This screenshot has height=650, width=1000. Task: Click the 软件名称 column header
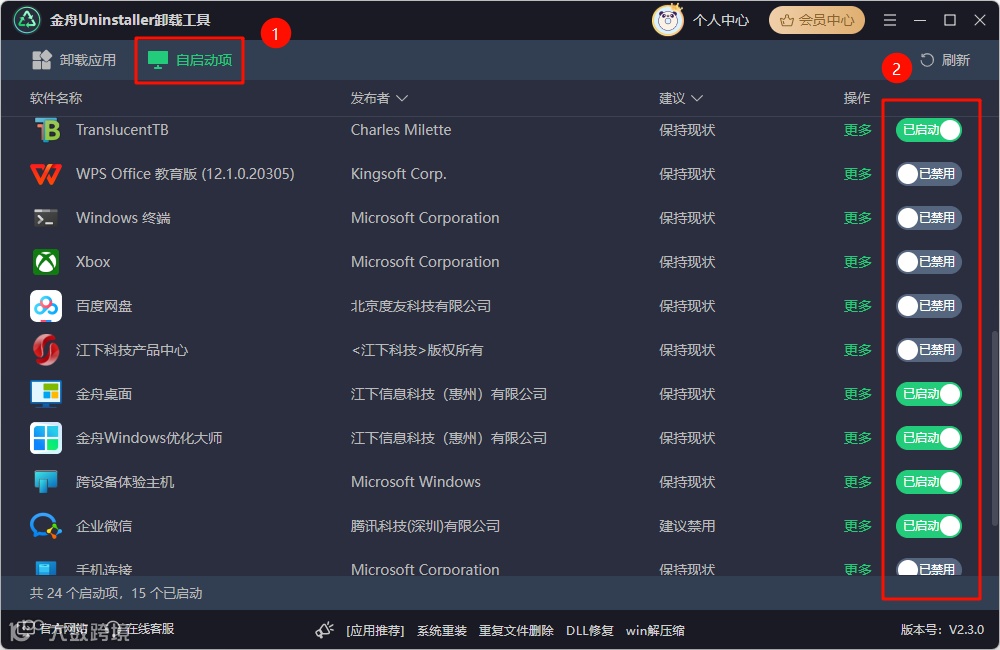pyautogui.click(x=56, y=98)
